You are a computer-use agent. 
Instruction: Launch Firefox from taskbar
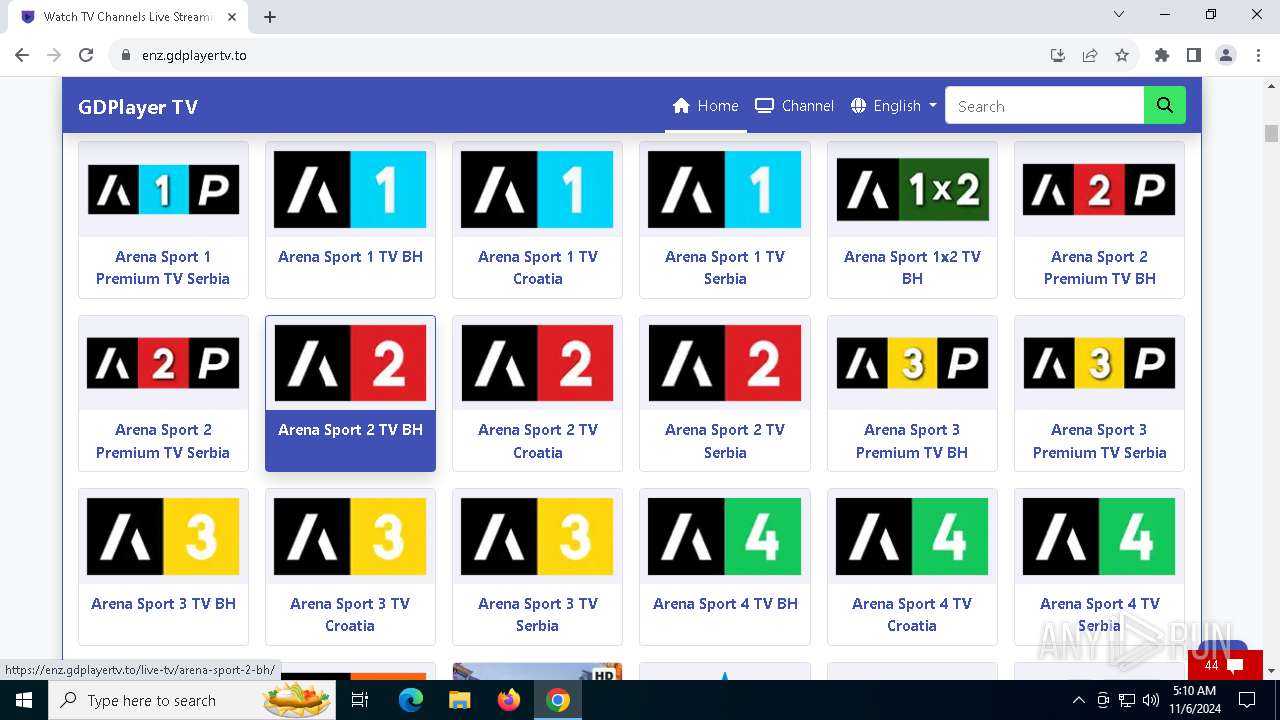[x=509, y=700]
